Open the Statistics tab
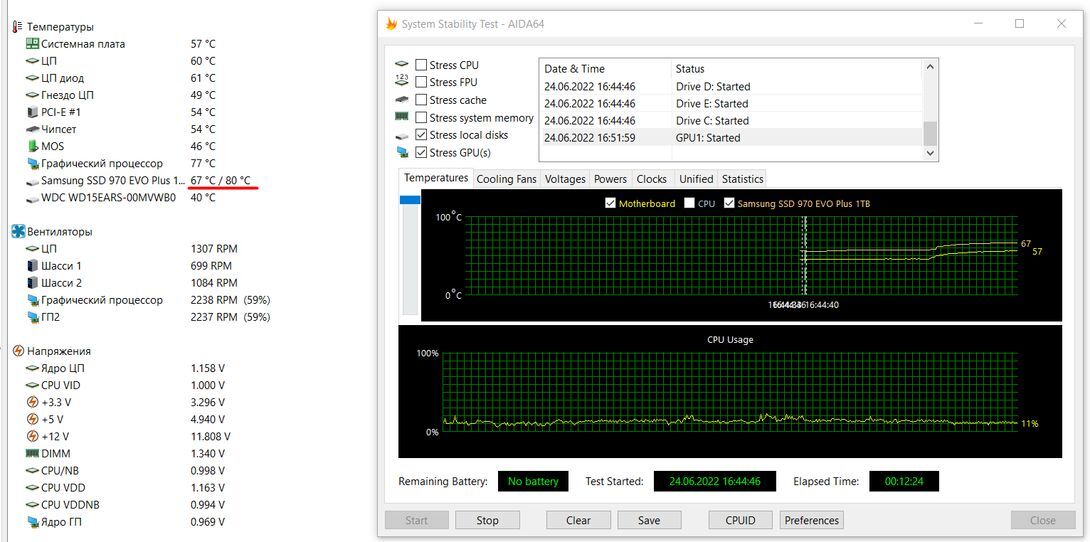 (x=742, y=179)
